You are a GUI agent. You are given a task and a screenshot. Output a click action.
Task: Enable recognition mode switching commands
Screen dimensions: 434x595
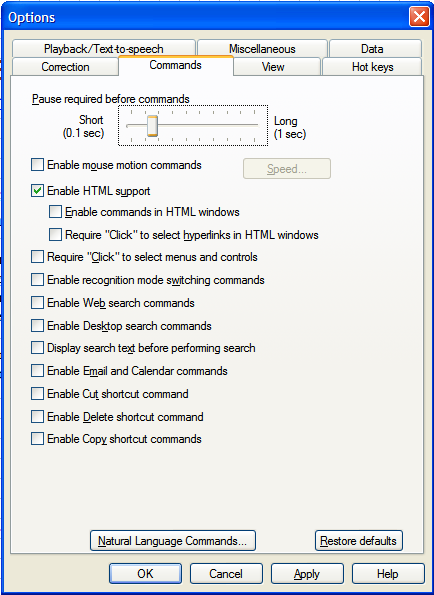37,280
